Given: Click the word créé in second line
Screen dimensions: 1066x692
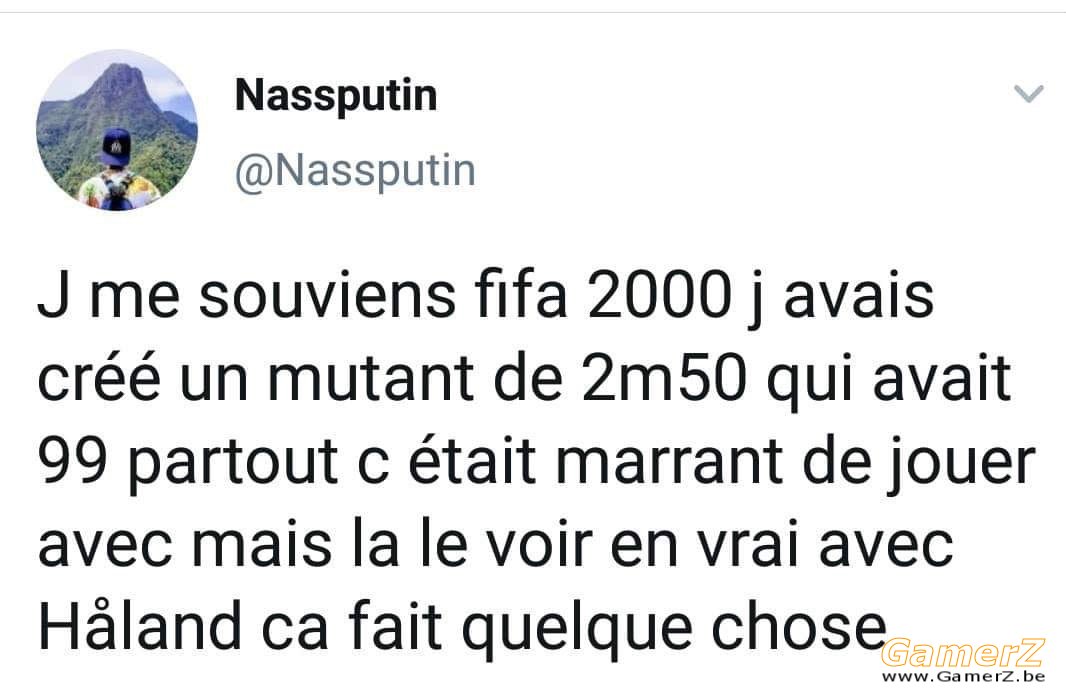Looking at the screenshot, I should pyautogui.click(x=99, y=379).
